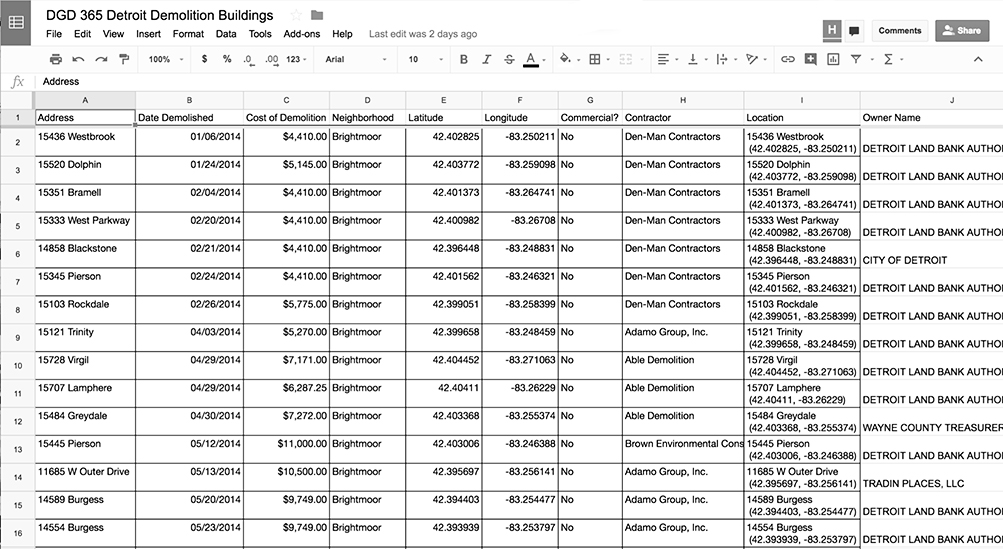1003x549 pixels.
Task: Open the fill color picker
Action: tap(569, 59)
